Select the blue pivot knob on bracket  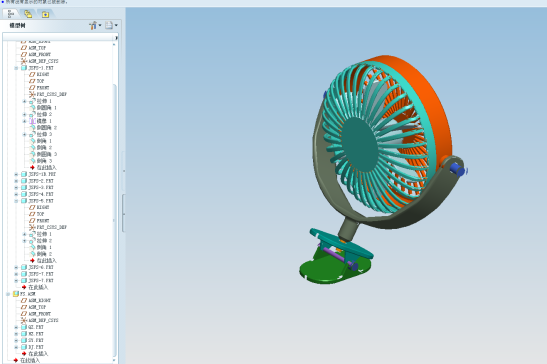[x=458, y=170]
